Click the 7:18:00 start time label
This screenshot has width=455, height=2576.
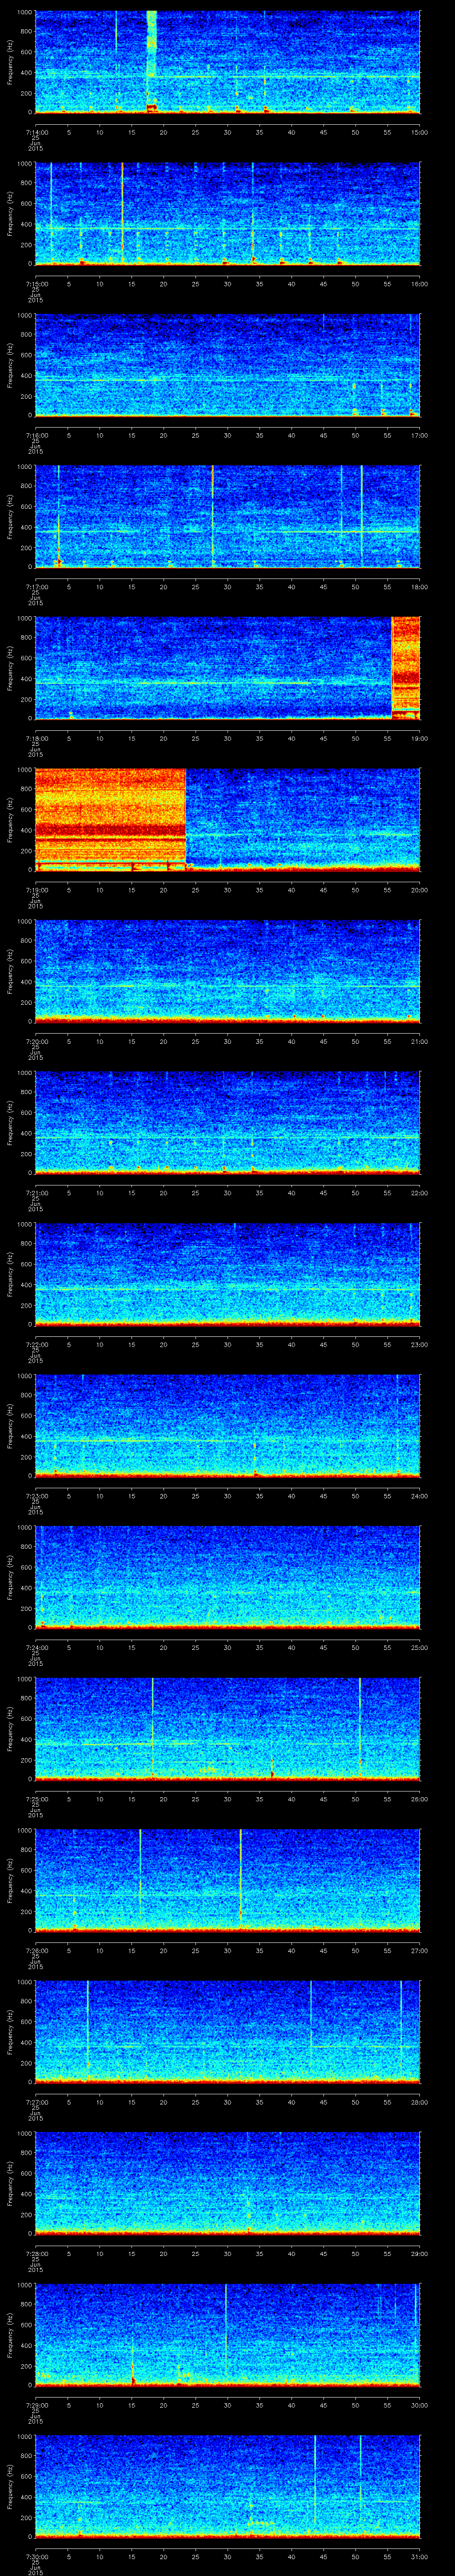tap(35, 738)
